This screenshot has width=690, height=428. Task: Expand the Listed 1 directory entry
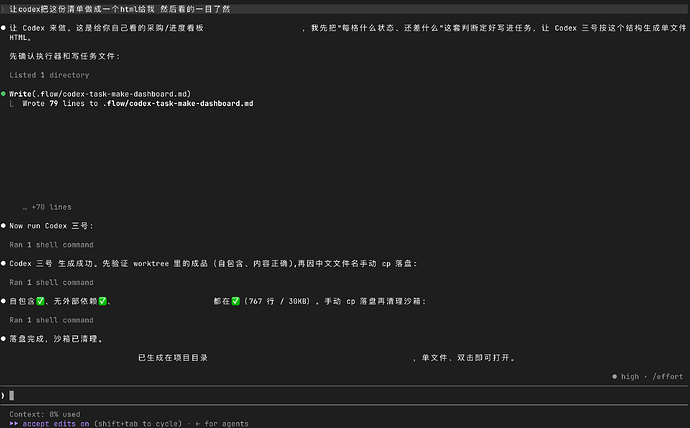[49, 75]
